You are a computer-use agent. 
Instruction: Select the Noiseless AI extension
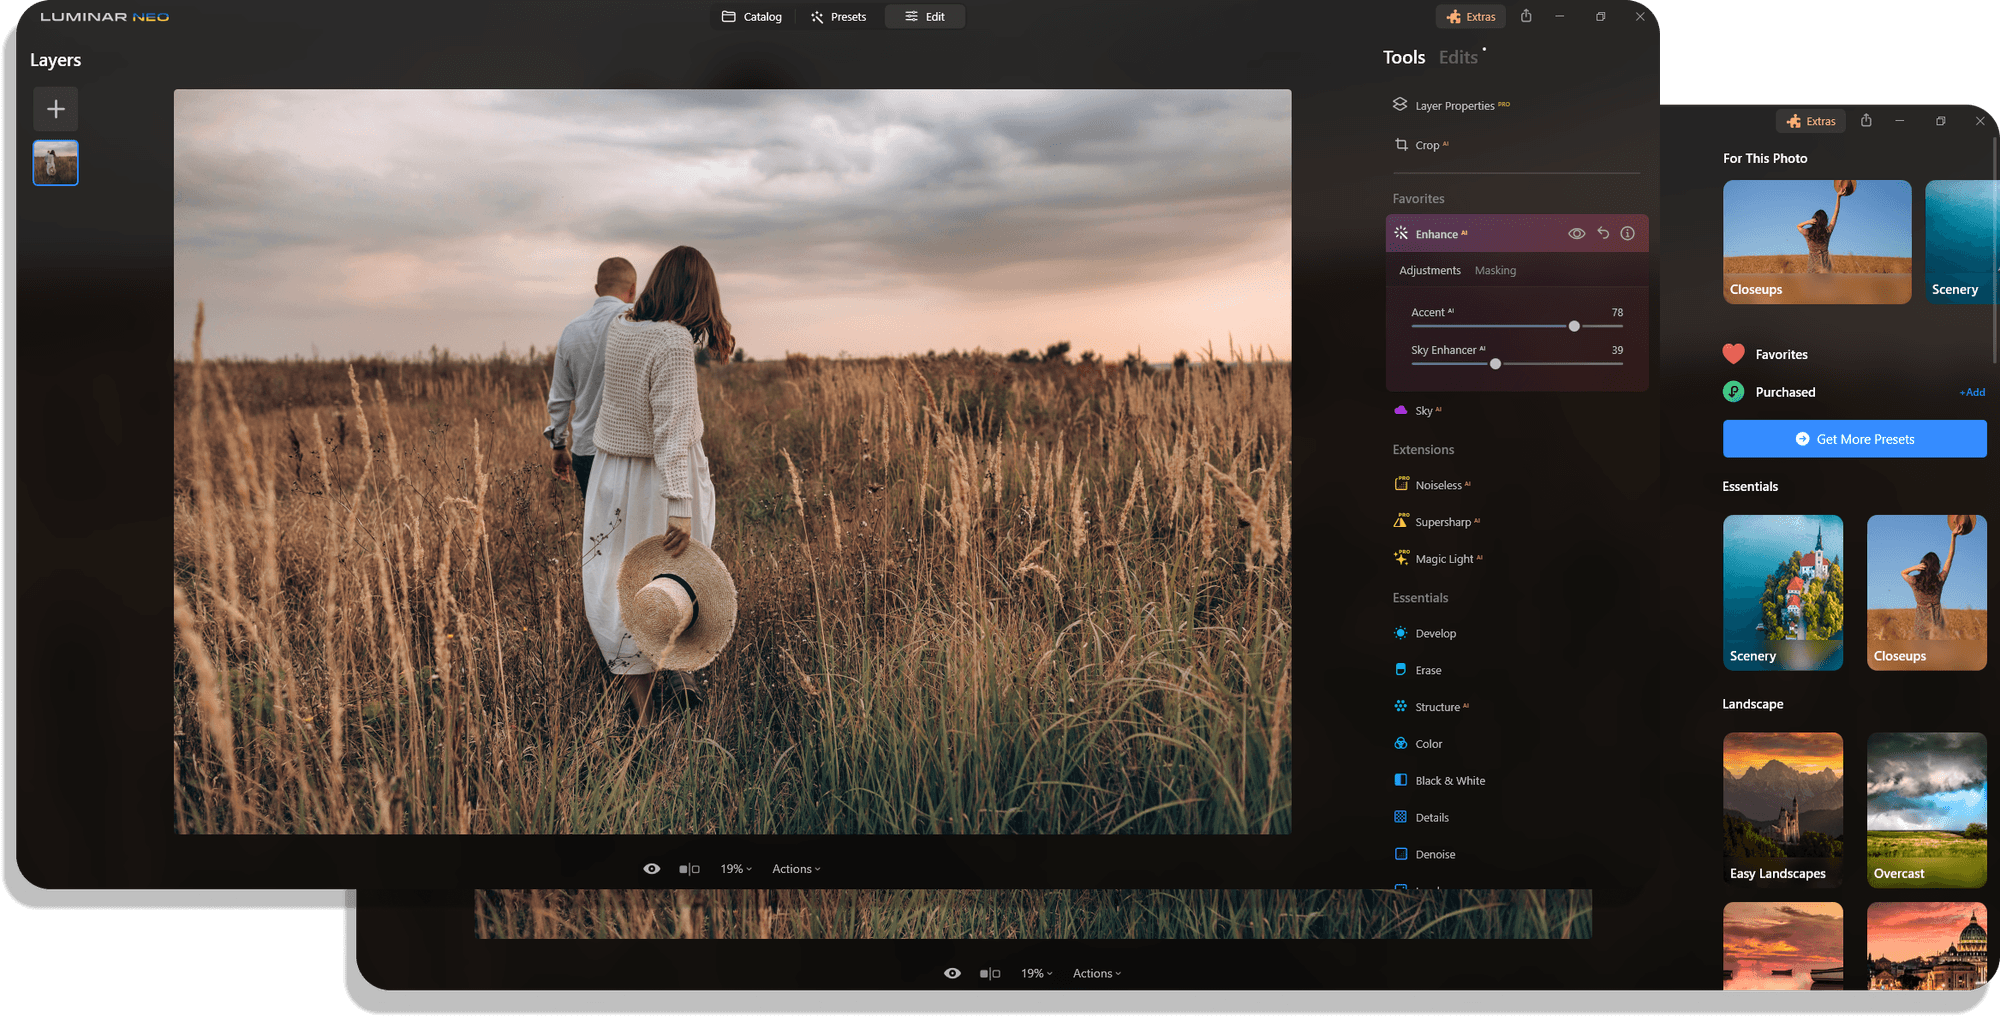tap(1442, 484)
